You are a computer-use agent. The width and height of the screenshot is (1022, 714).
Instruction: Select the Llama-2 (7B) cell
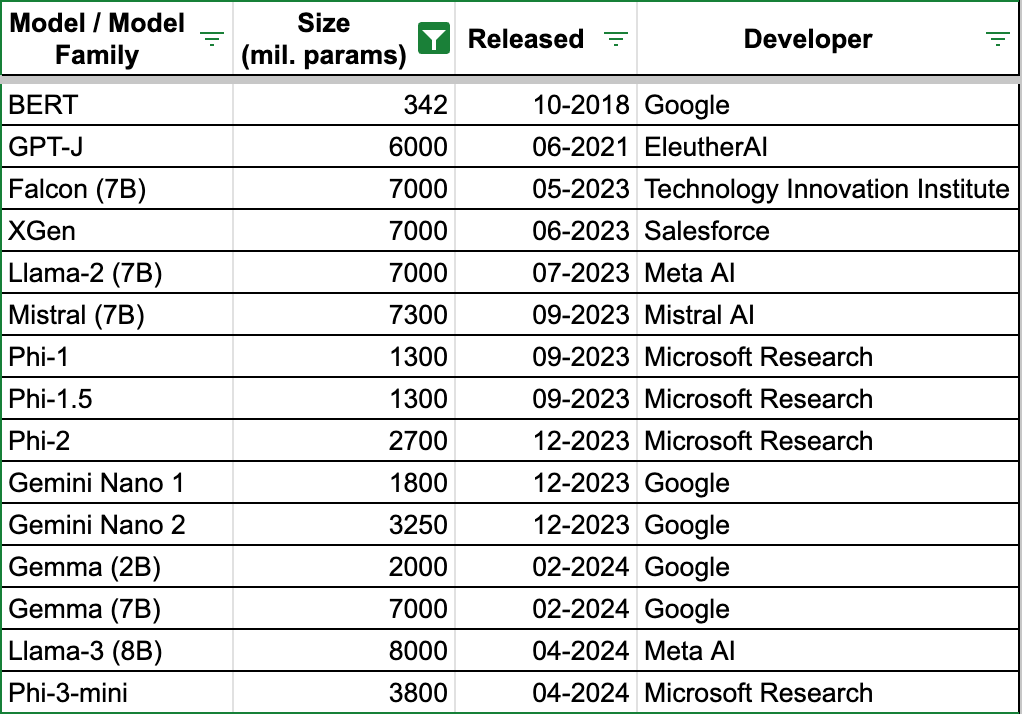[x=85, y=273]
